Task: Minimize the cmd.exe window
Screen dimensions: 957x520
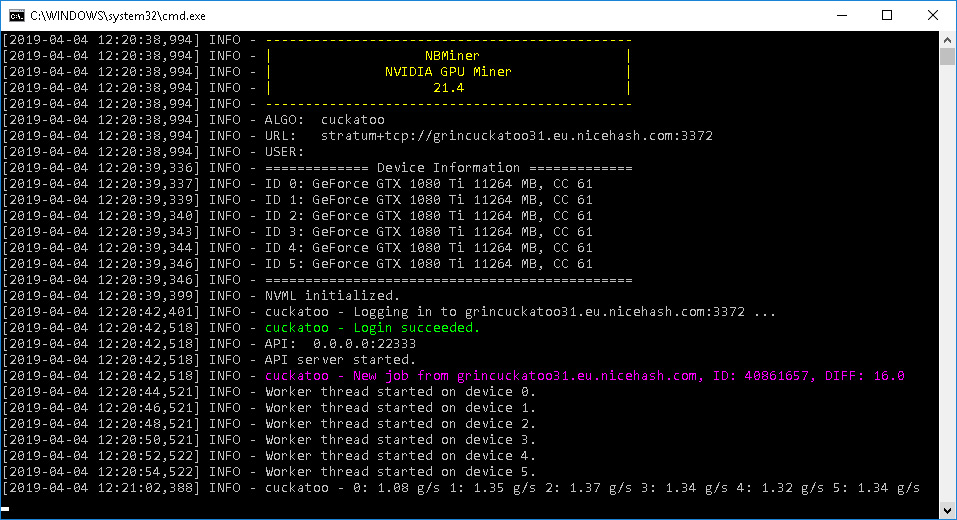Action: [840, 15]
